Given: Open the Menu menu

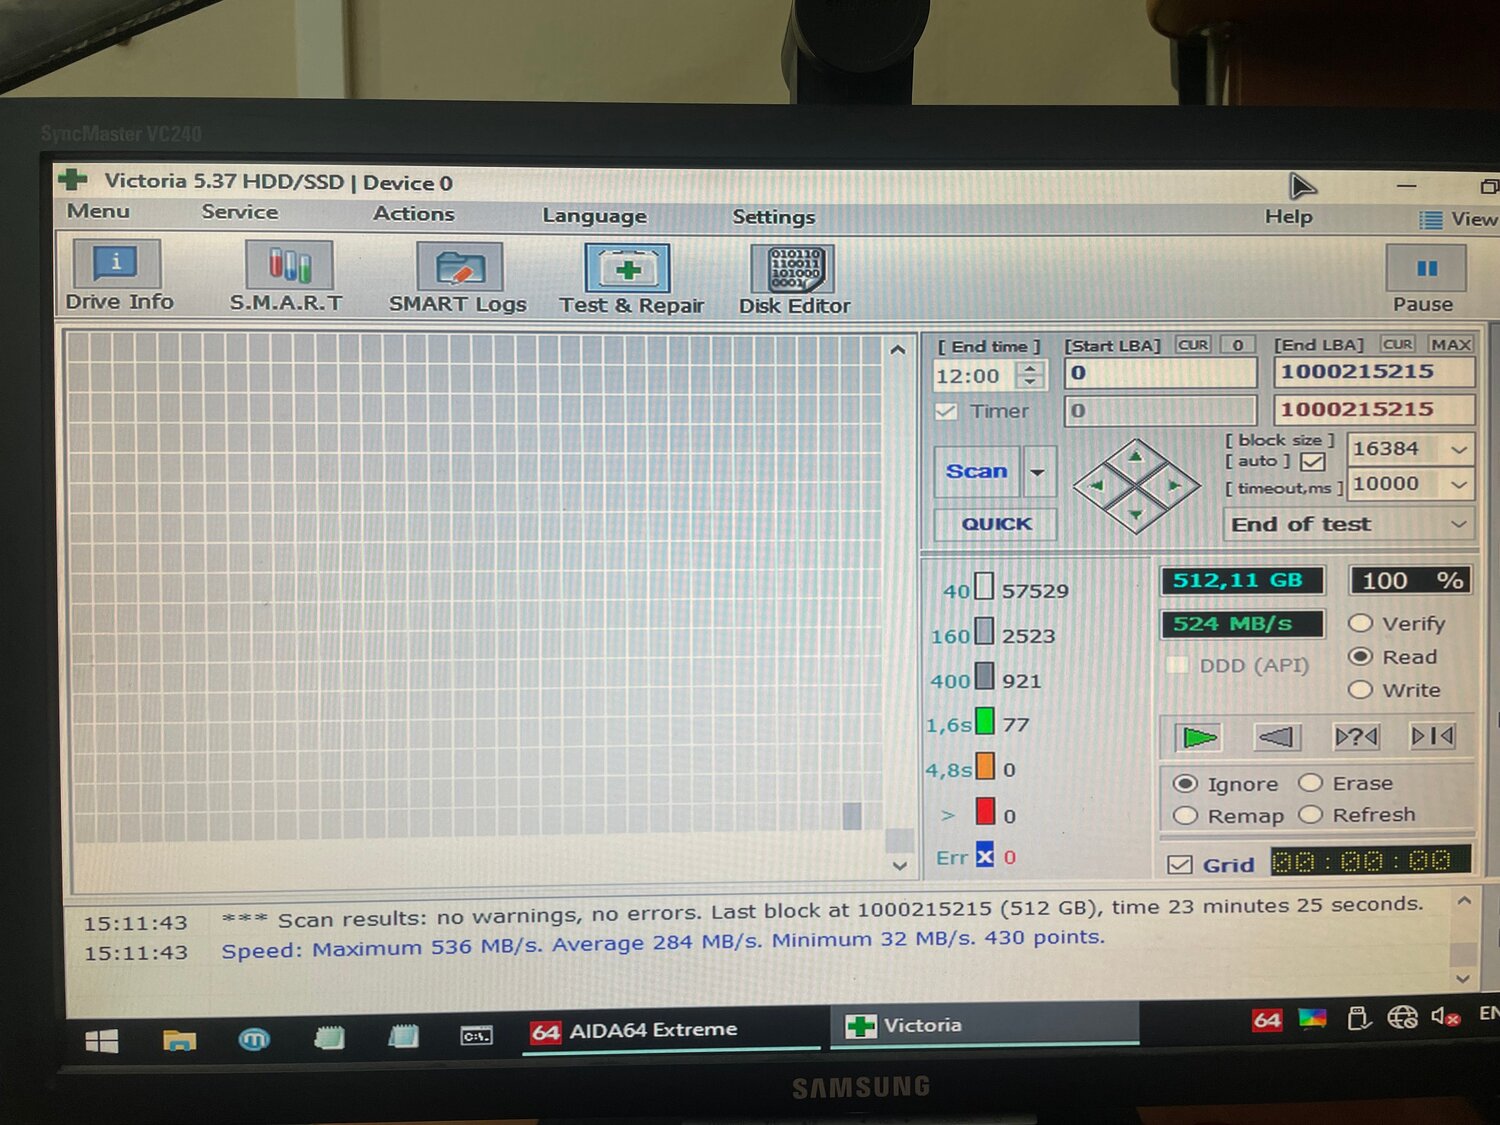Looking at the screenshot, I should coord(98,211).
